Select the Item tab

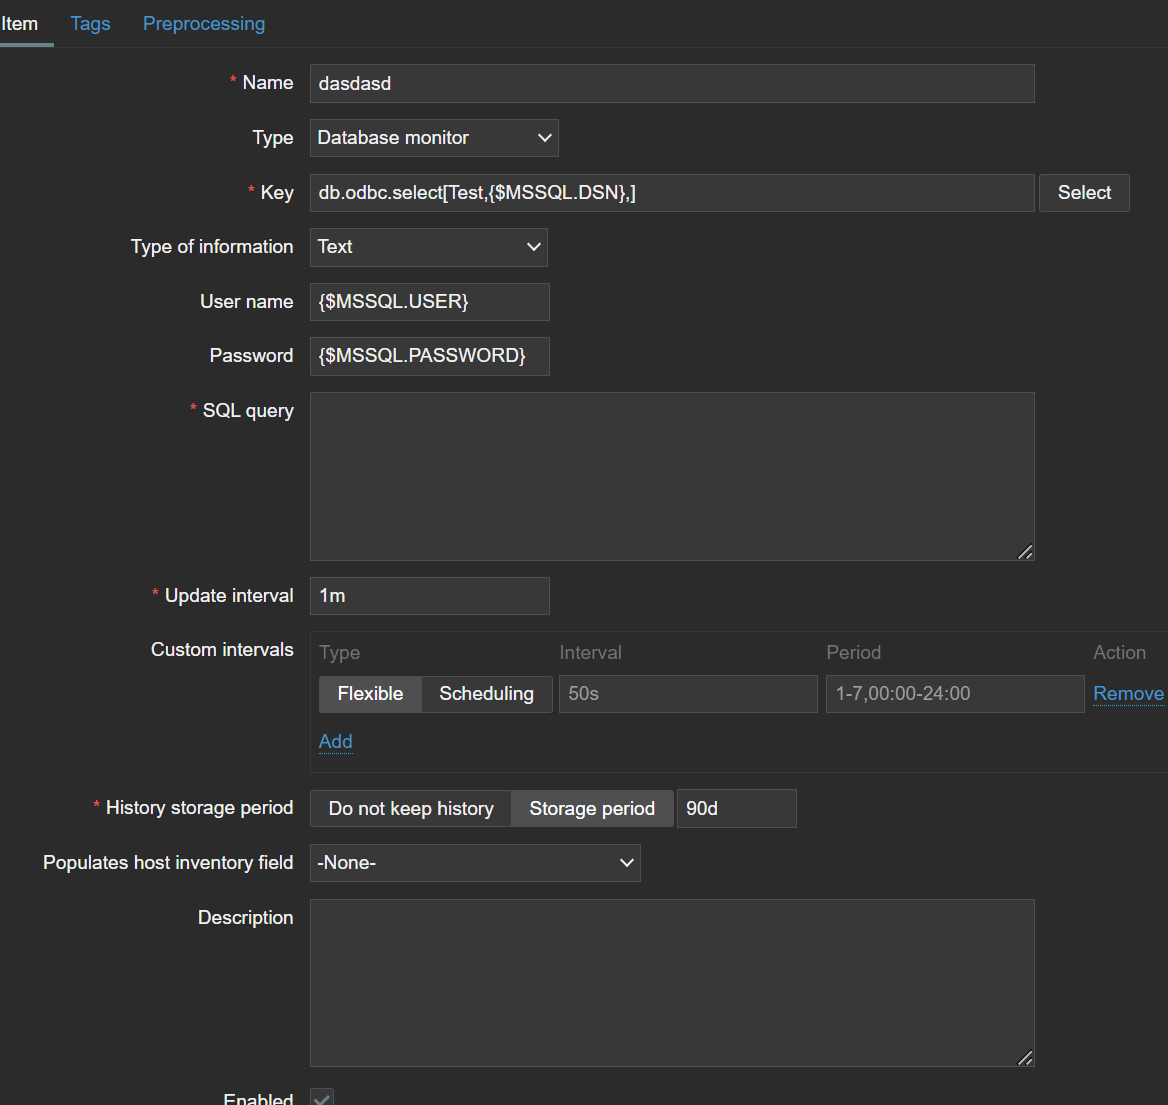point(20,23)
